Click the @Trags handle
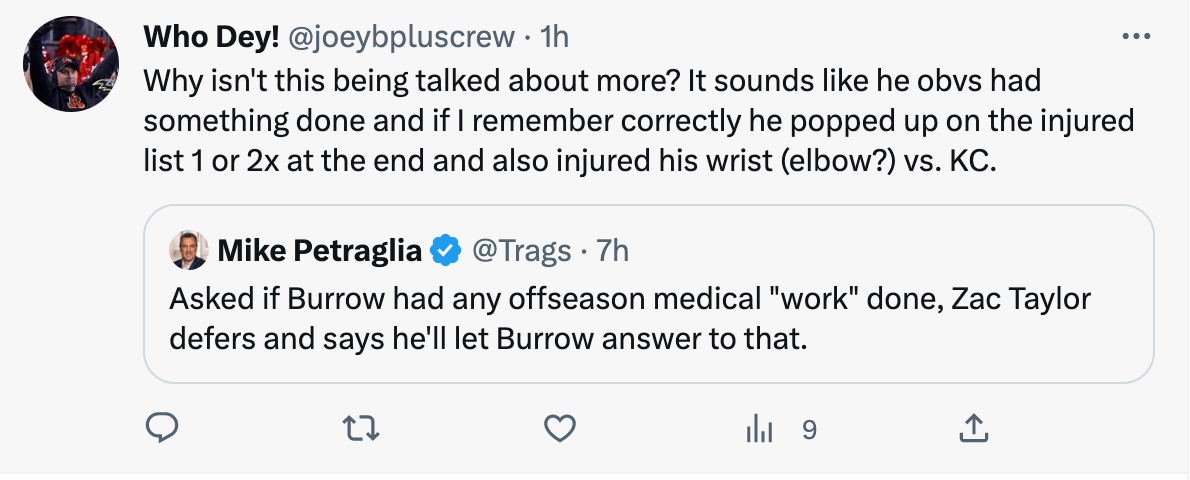 [x=521, y=251]
